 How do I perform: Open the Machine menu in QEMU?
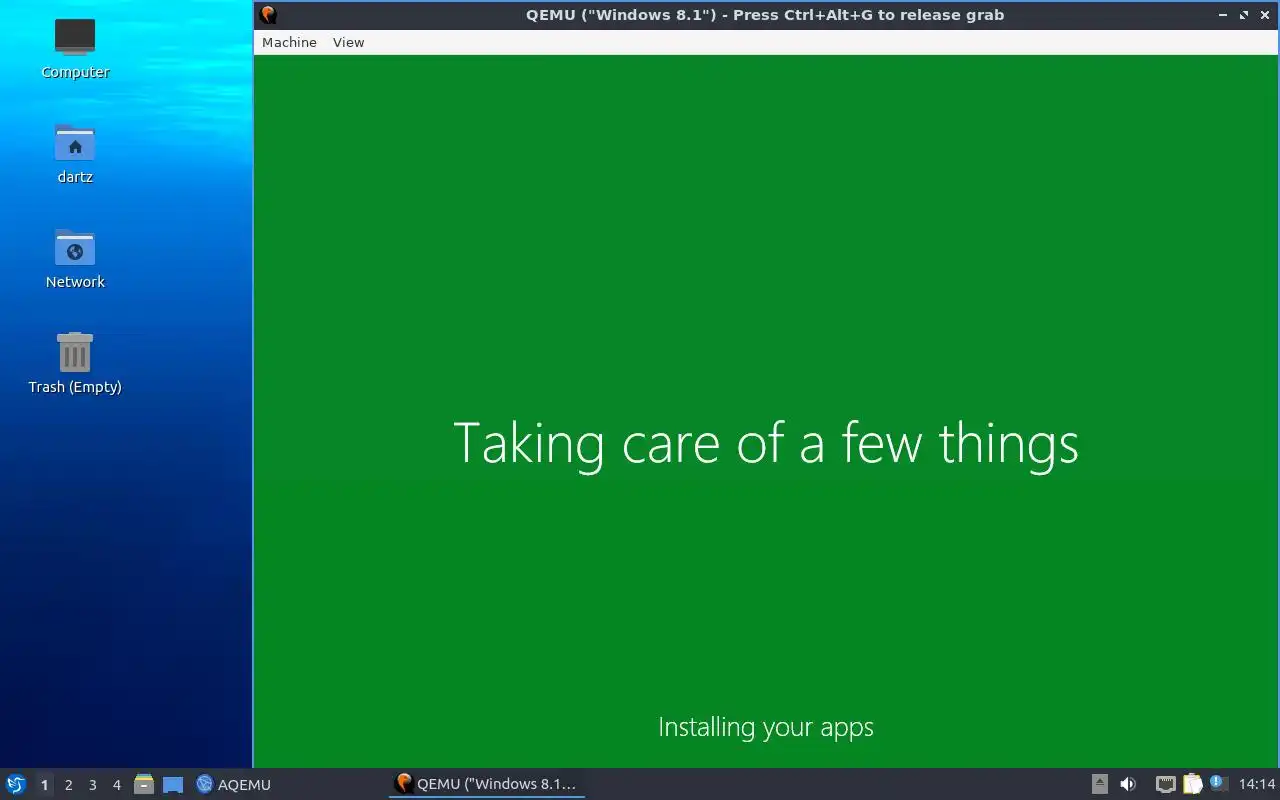click(x=289, y=42)
